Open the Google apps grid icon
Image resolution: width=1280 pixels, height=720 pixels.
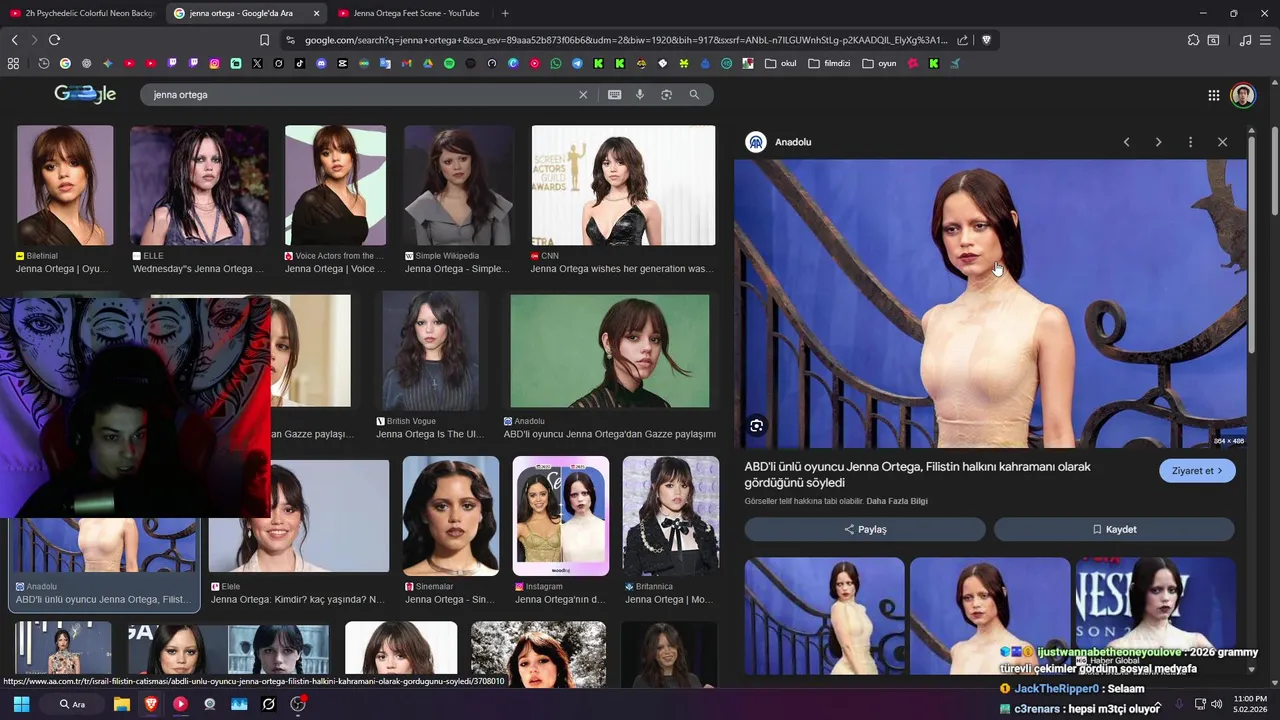[1213, 95]
